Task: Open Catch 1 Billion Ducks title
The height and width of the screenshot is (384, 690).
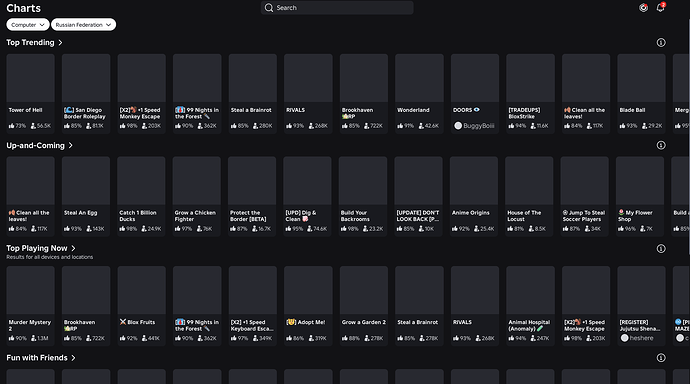Action: pyautogui.click(x=138, y=216)
